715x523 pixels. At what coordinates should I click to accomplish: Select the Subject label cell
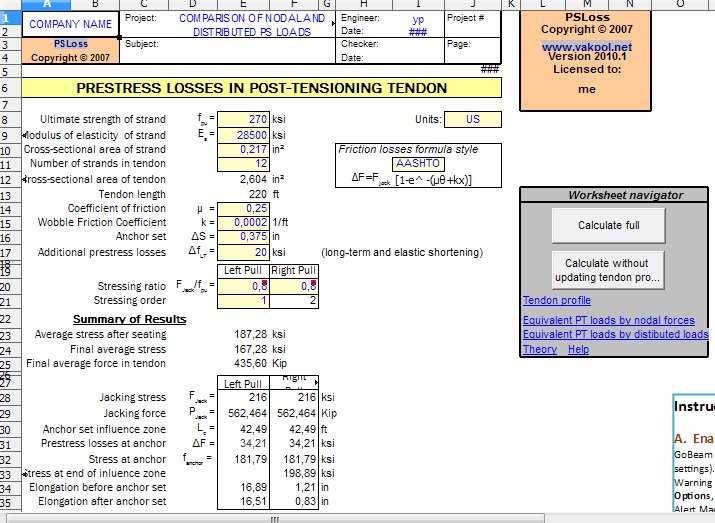pyautogui.click(x=142, y=44)
